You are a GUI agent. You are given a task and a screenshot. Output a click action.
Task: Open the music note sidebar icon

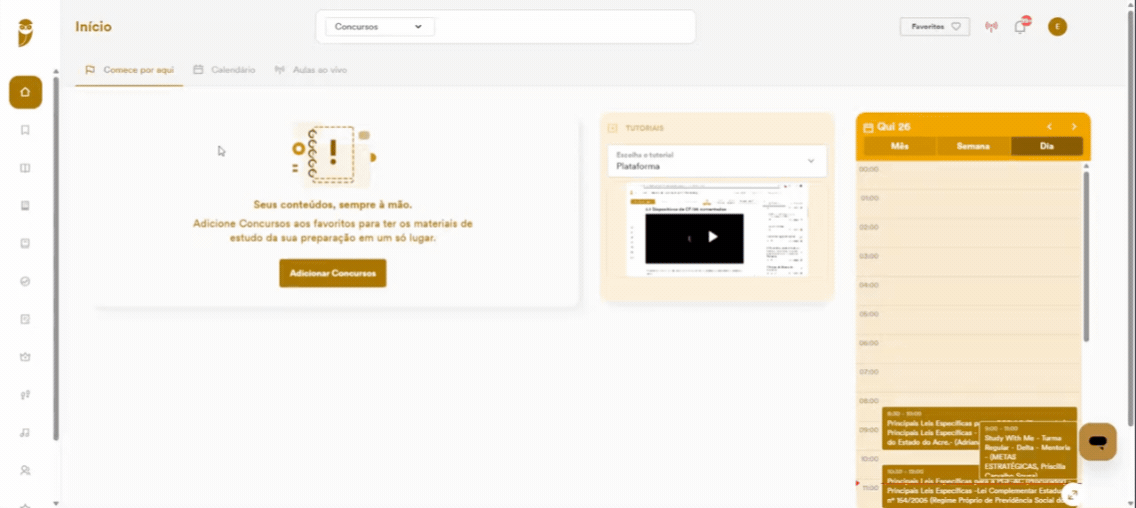(25, 433)
